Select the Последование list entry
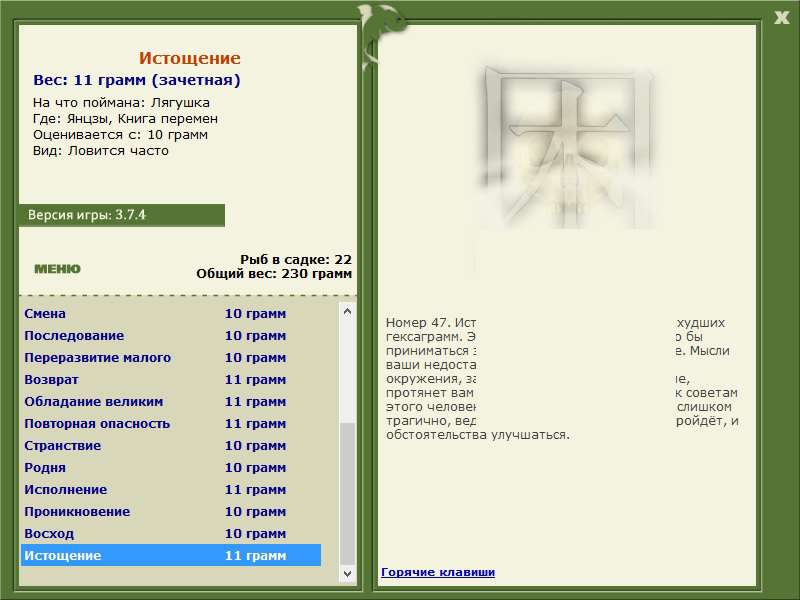800x600 pixels. pyautogui.click(x=171, y=336)
